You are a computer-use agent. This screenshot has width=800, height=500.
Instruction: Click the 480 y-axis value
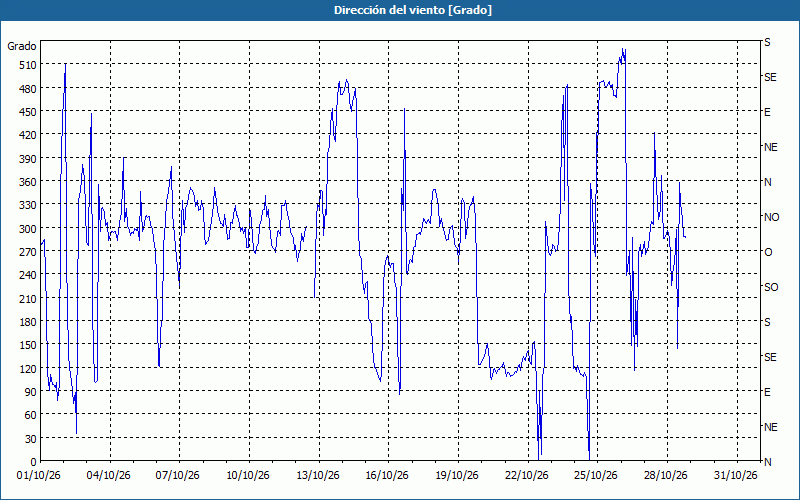click(28, 89)
